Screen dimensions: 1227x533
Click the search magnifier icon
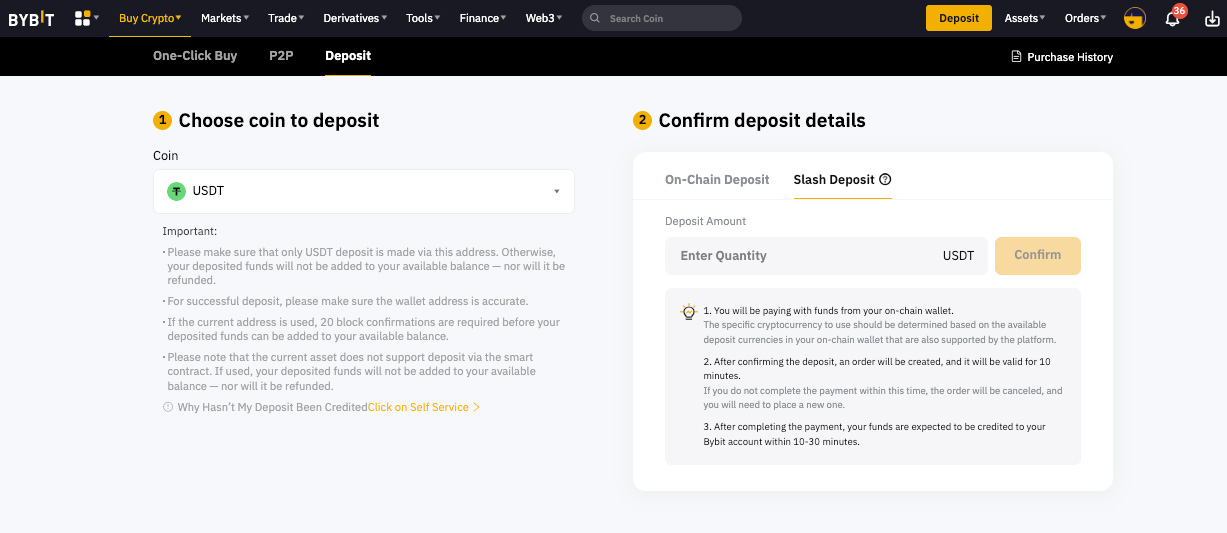596,18
